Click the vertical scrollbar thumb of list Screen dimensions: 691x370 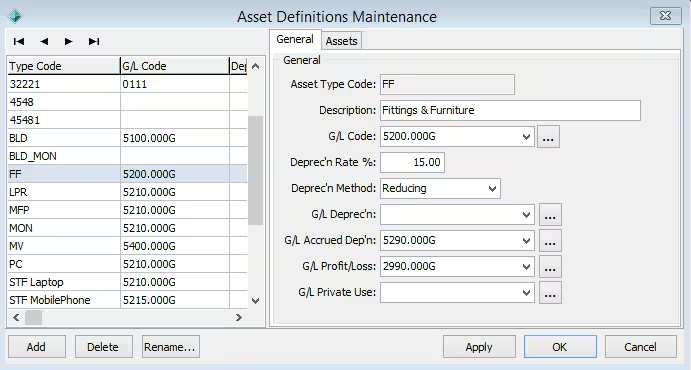[x=255, y=170]
